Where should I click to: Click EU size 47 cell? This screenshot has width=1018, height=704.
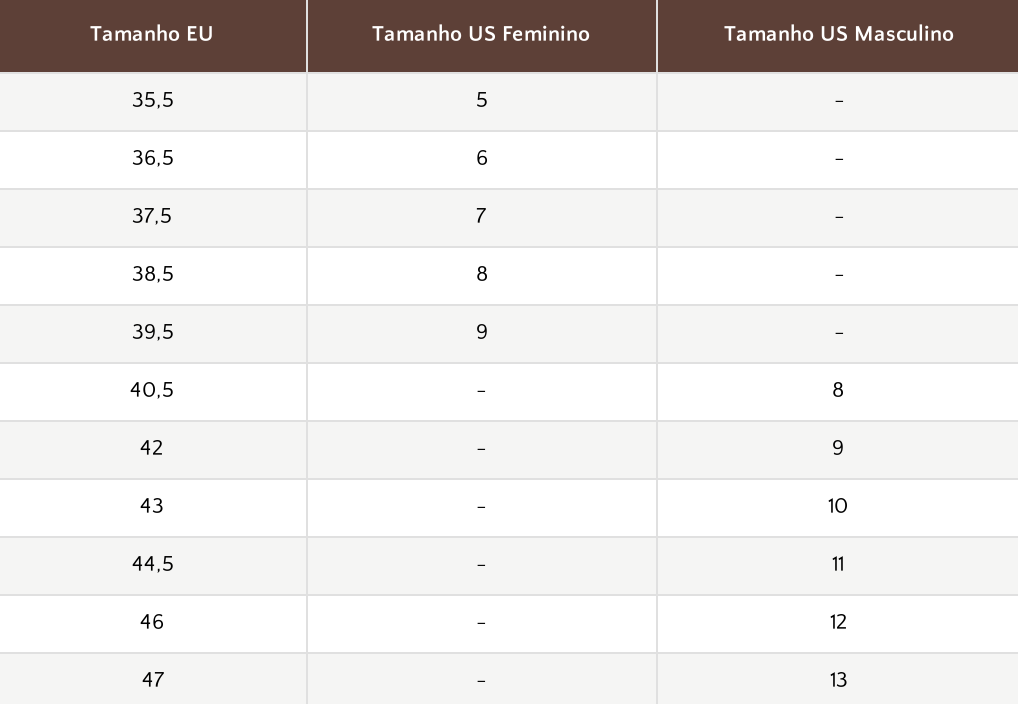tap(153, 679)
